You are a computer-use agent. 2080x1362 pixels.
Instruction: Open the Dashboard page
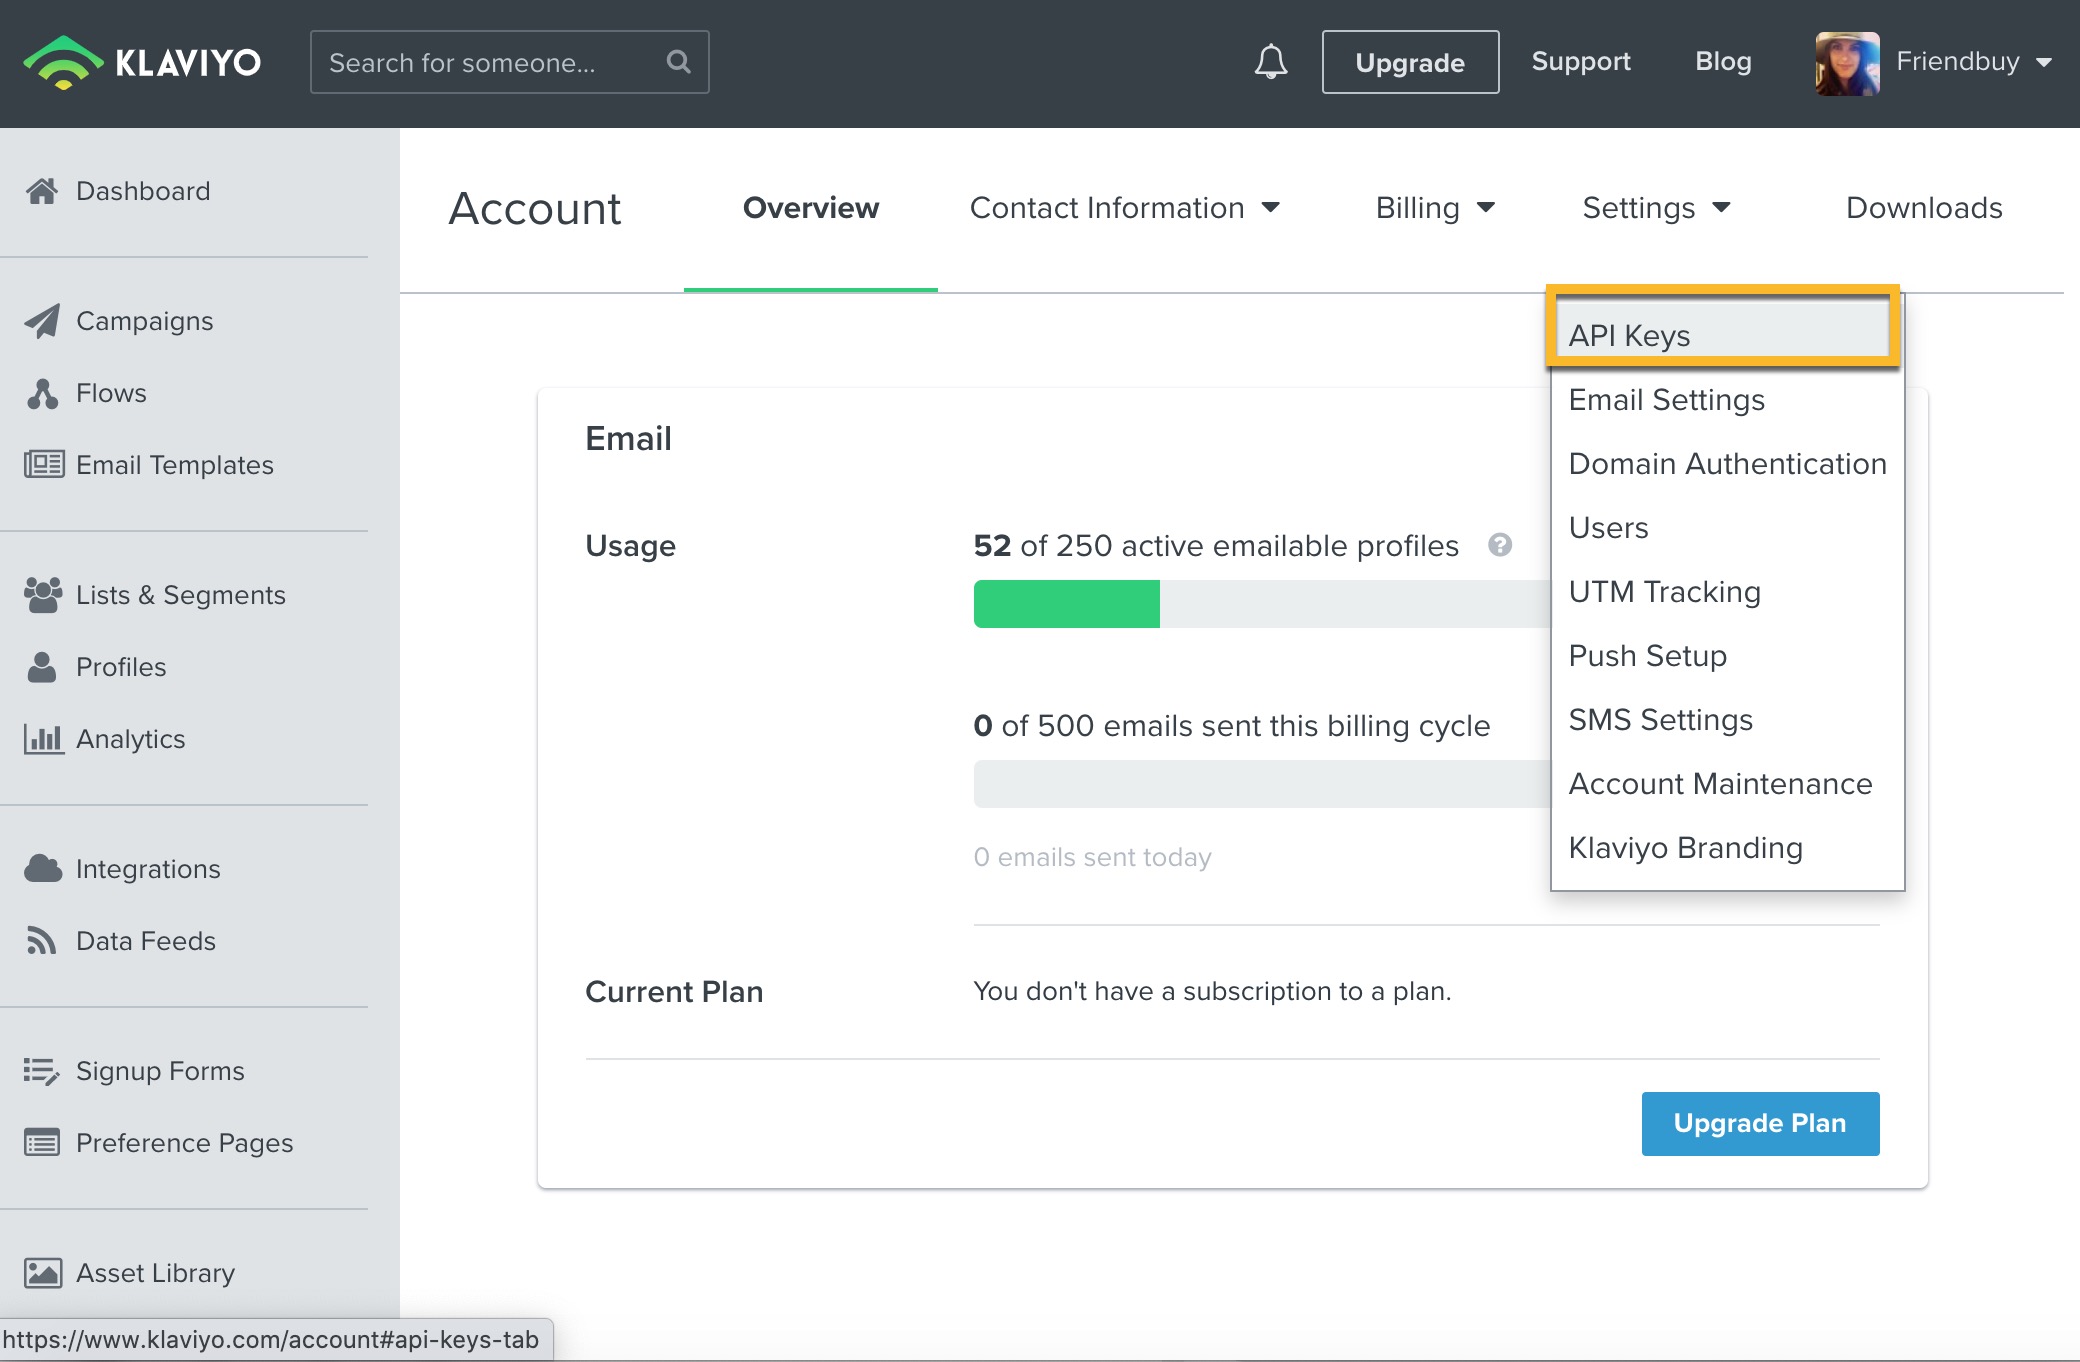click(143, 191)
